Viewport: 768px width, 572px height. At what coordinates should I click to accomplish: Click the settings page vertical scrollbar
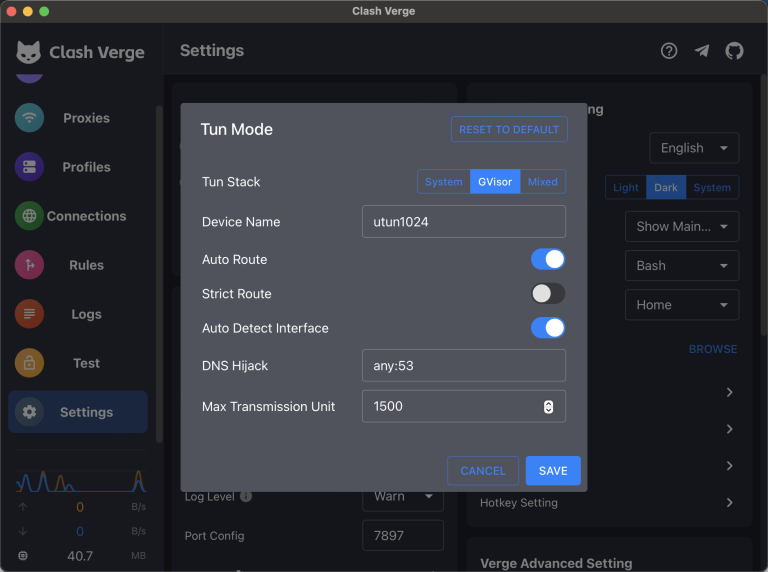pyautogui.click(x=764, y=206)
